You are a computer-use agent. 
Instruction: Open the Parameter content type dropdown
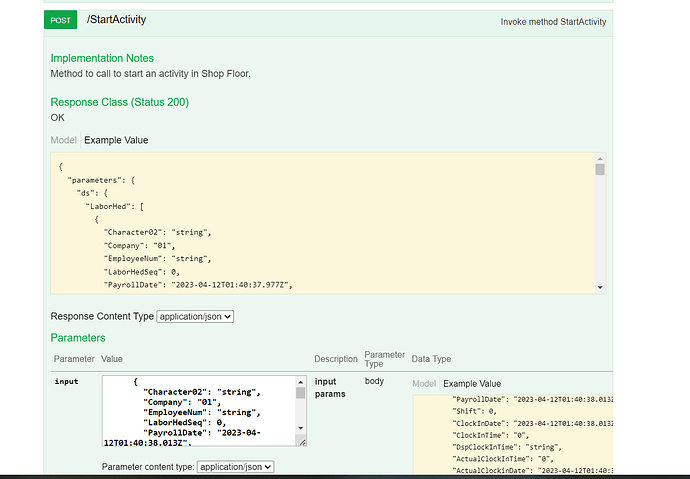coord(235,466)
